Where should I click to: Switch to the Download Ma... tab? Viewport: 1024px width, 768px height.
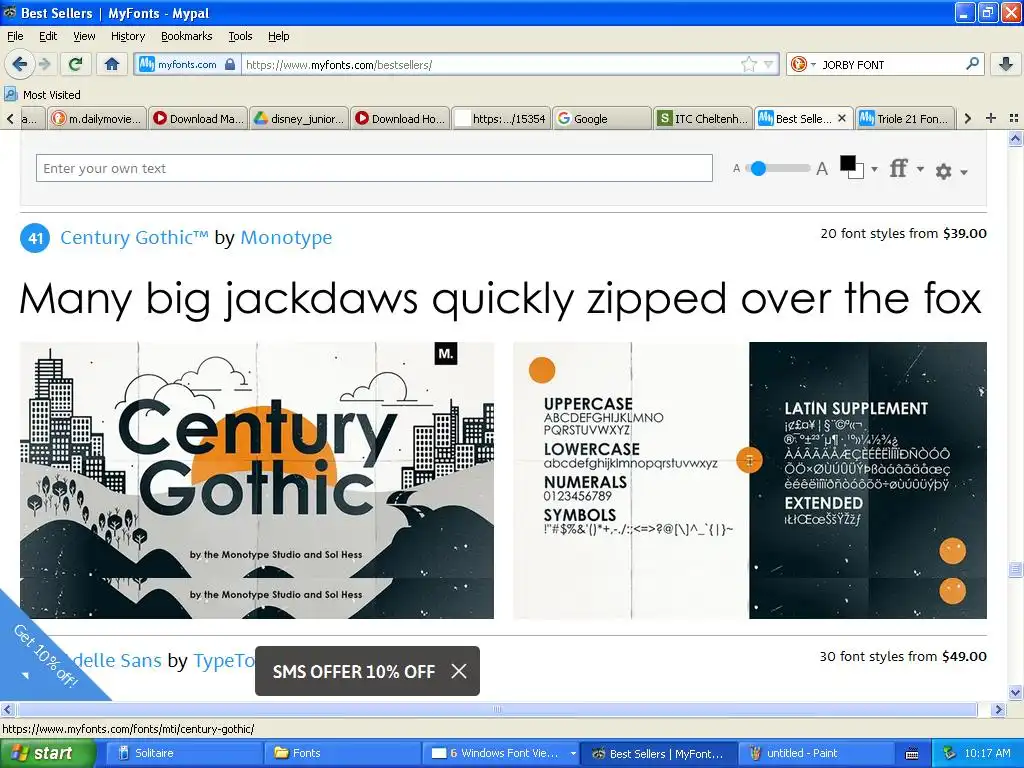[198, 118]
